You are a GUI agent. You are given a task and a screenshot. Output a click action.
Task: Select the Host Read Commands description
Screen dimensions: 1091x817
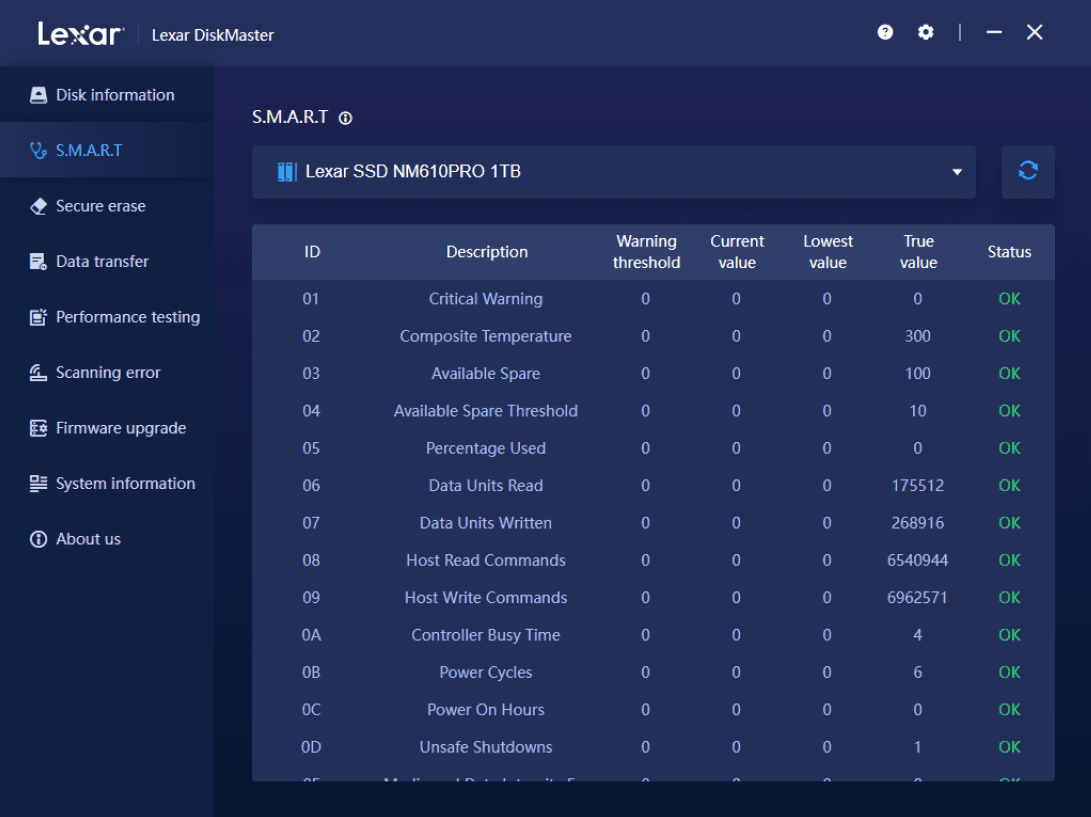(486, 561)
